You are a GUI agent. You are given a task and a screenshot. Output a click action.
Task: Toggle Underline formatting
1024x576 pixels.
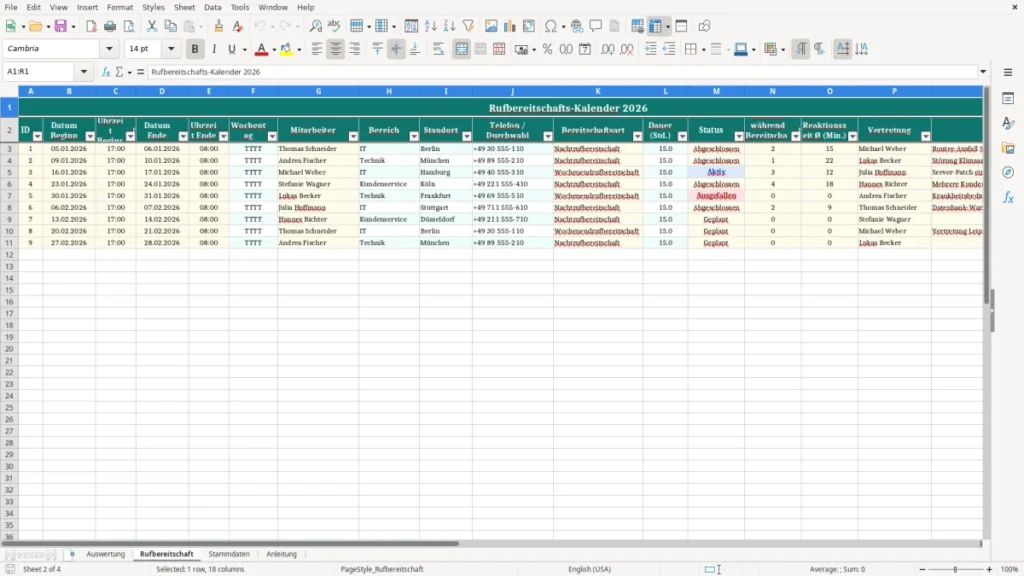pyautogui.click(x=232, y=49)
